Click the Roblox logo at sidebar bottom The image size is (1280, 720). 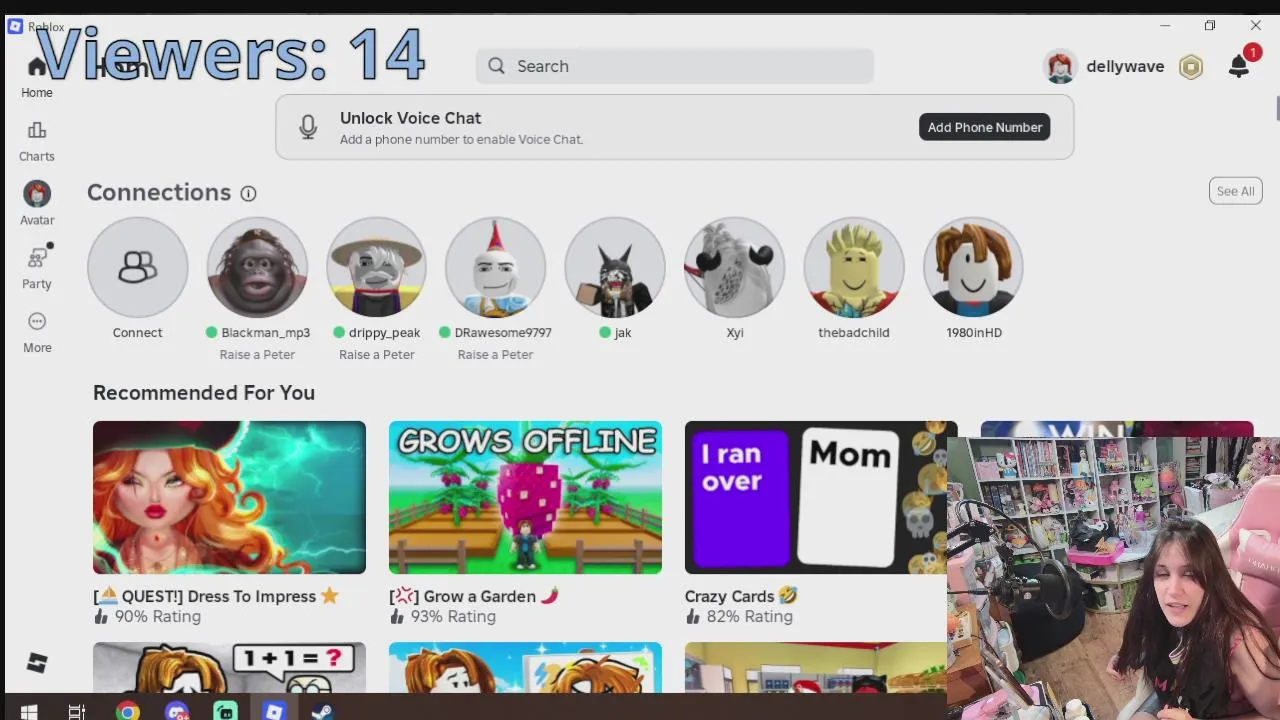(37, 663)
